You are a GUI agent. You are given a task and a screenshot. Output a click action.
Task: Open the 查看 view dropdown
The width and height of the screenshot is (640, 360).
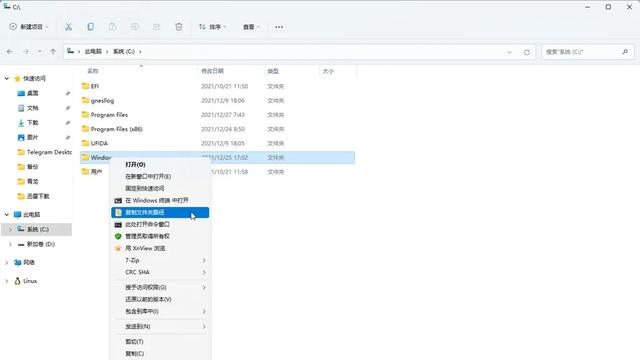coord(251,27)
